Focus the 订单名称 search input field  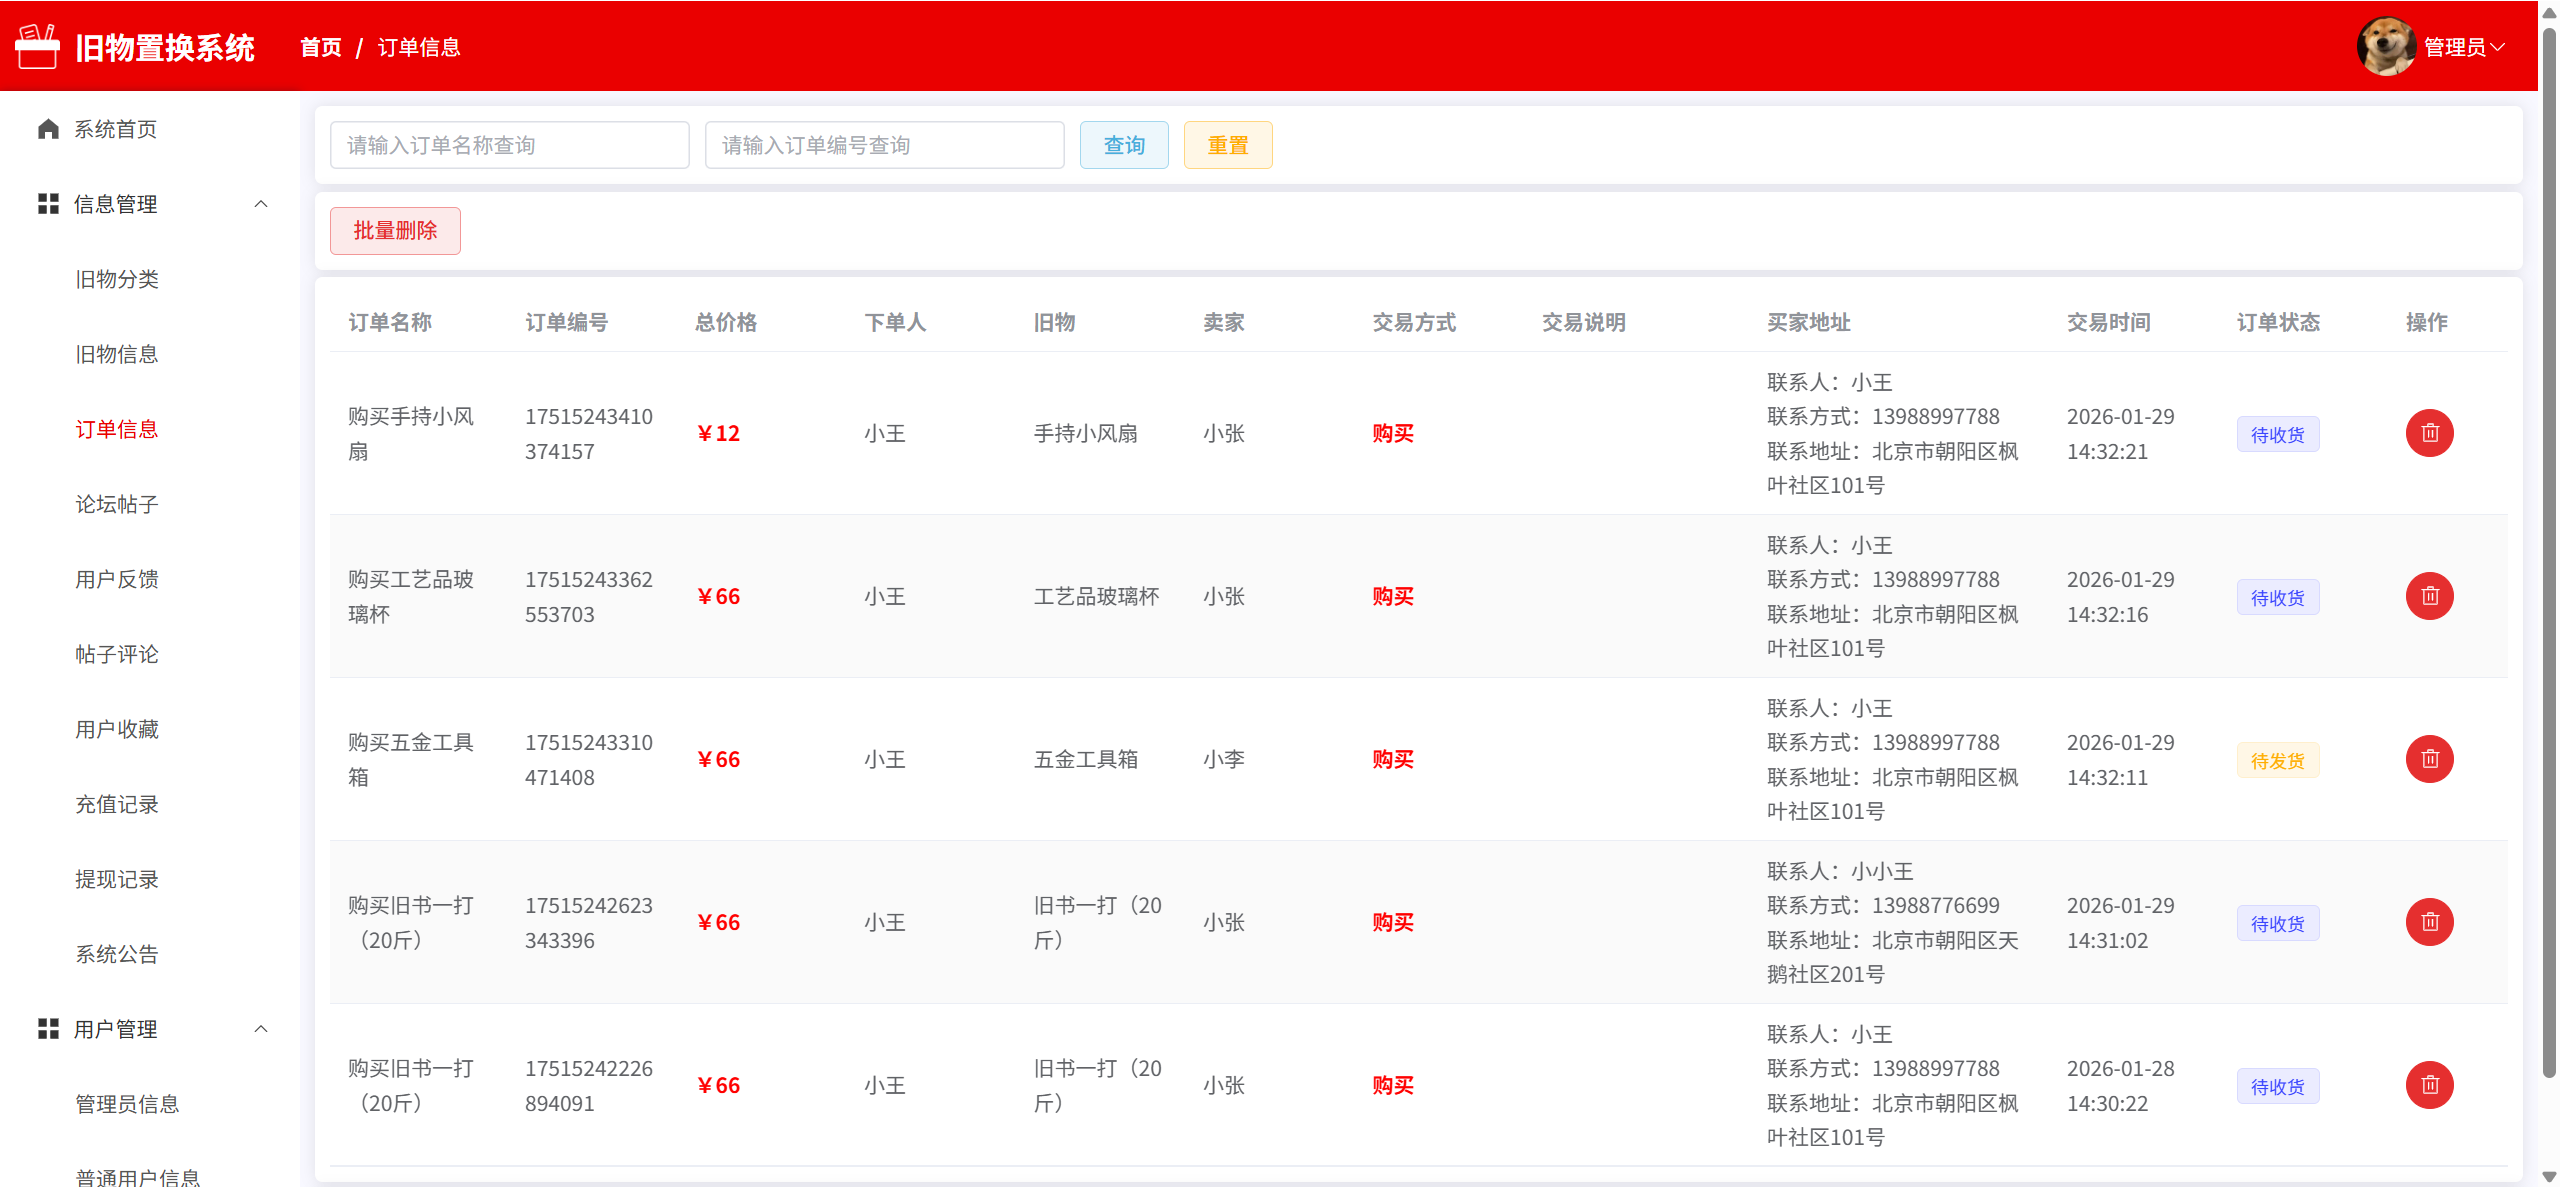click(x=509, y=145)
